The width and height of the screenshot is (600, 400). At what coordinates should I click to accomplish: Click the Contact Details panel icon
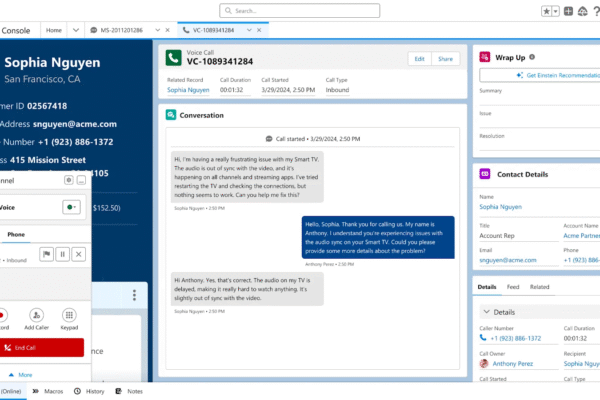(485, 174)
